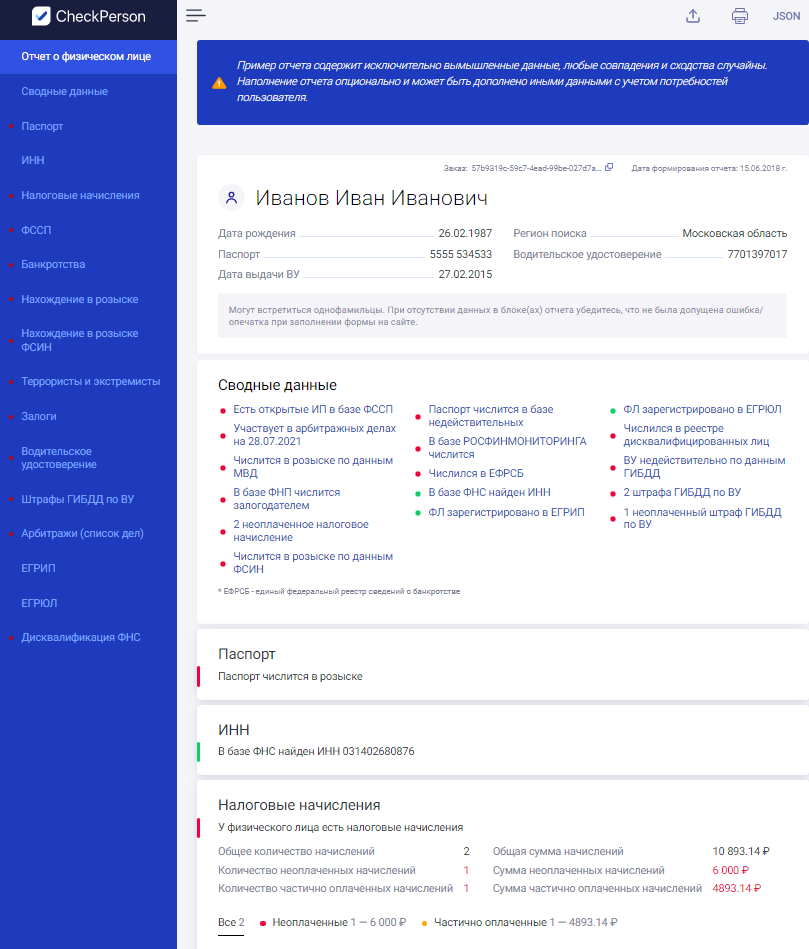Viewport: 809px width, 949px height.
Task: Click 'Числится в розыске по данным МВД'
Action: [313, 467]
